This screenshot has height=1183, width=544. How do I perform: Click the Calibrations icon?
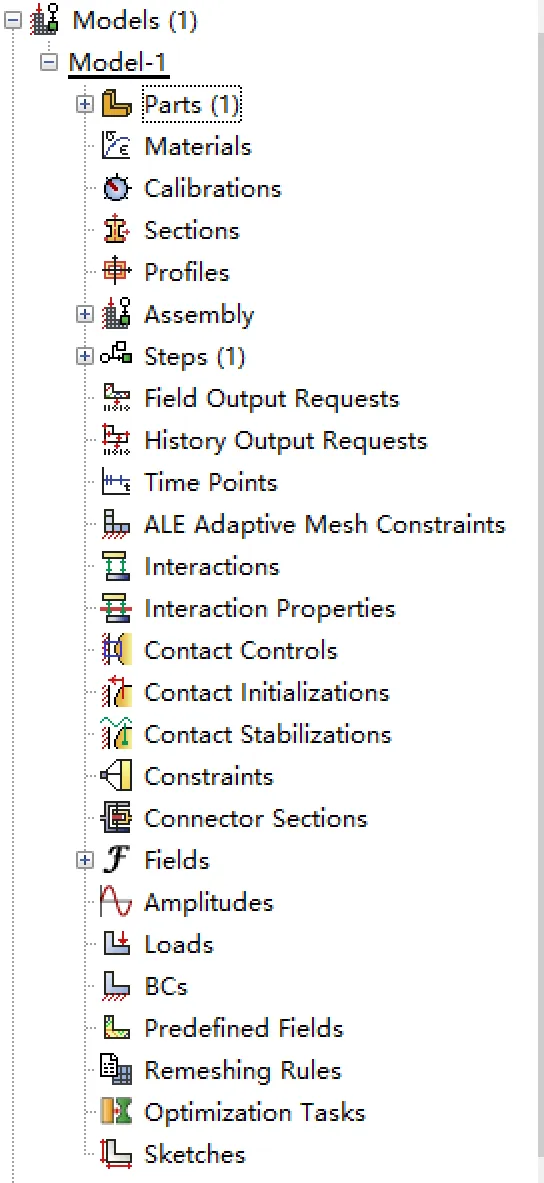tap(116, 189)
